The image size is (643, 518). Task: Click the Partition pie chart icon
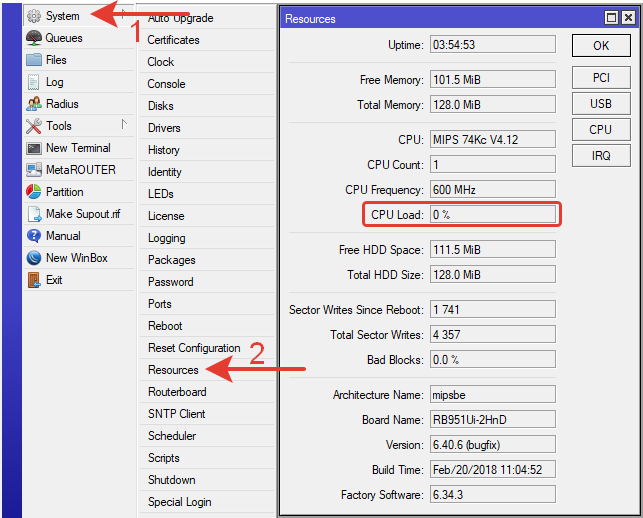click(x=34, y=192)
